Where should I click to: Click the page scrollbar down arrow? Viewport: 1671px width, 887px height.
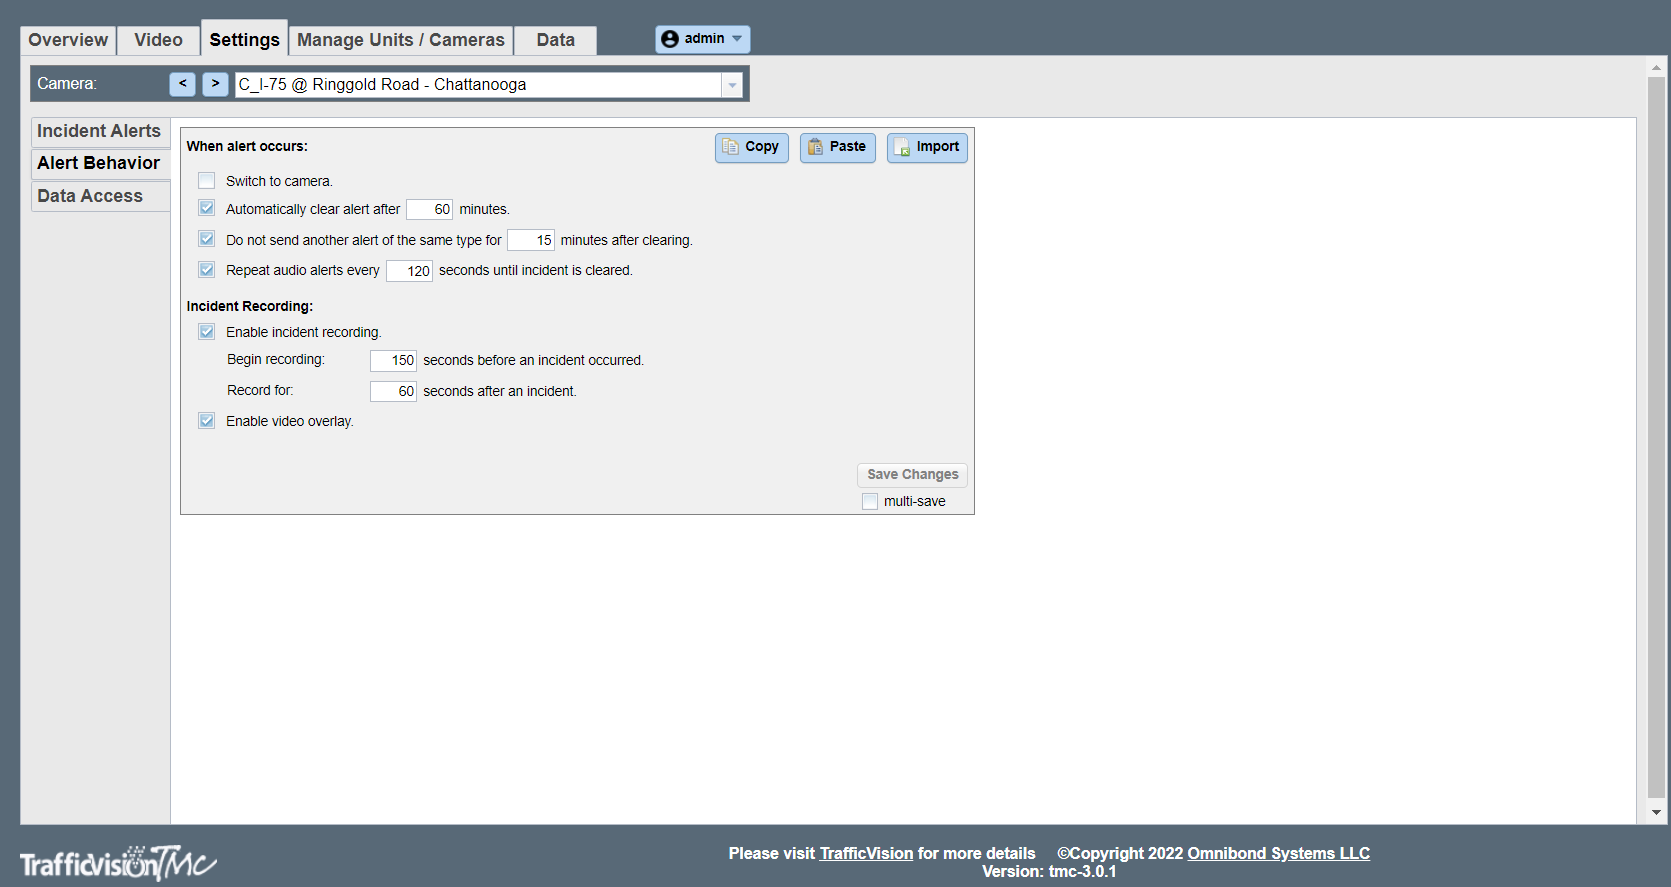click(x=1657, y=813)
